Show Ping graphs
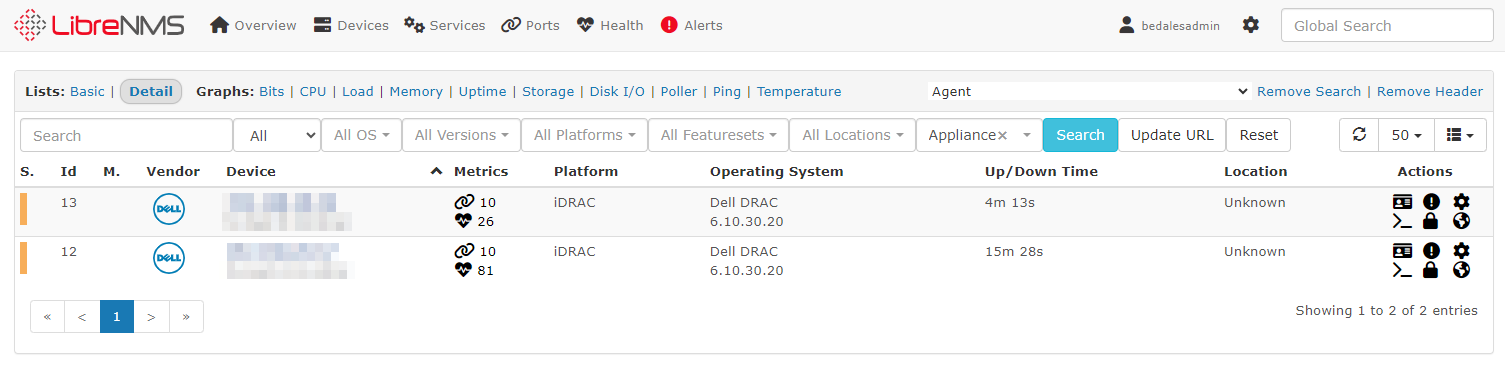The width and height of the screenshot is (1505, 365). [727, 91]
